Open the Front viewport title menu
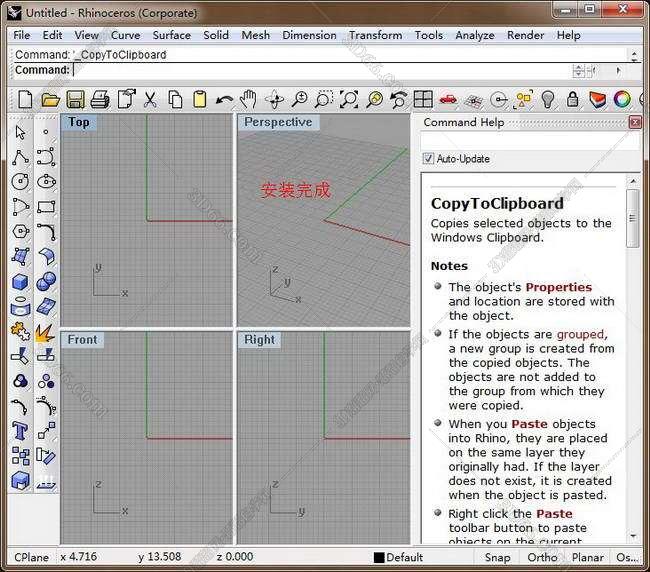The image size is (650, 572). pos(82,339)
